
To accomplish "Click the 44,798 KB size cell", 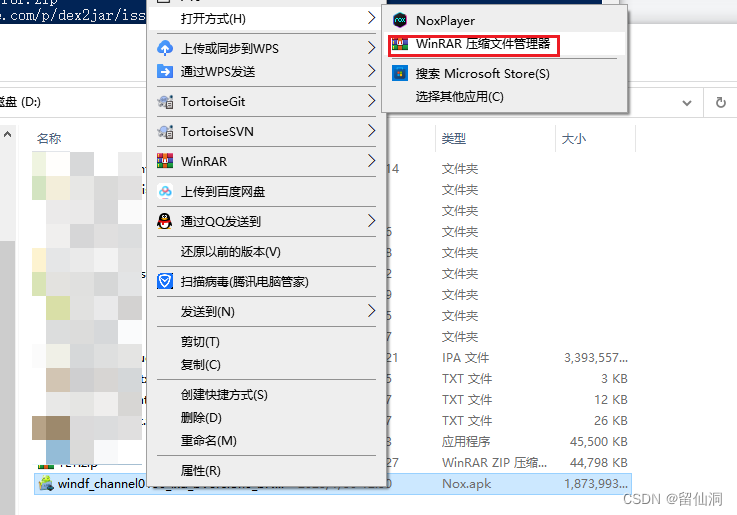I will click(x=599, y=463).
